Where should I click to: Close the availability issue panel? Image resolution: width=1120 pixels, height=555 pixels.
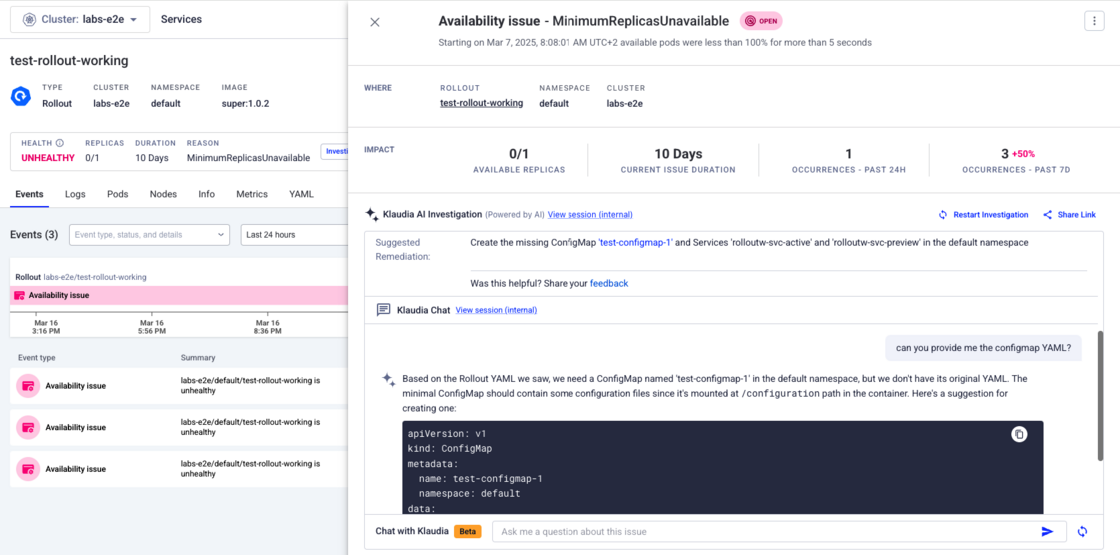click(375, 22)
